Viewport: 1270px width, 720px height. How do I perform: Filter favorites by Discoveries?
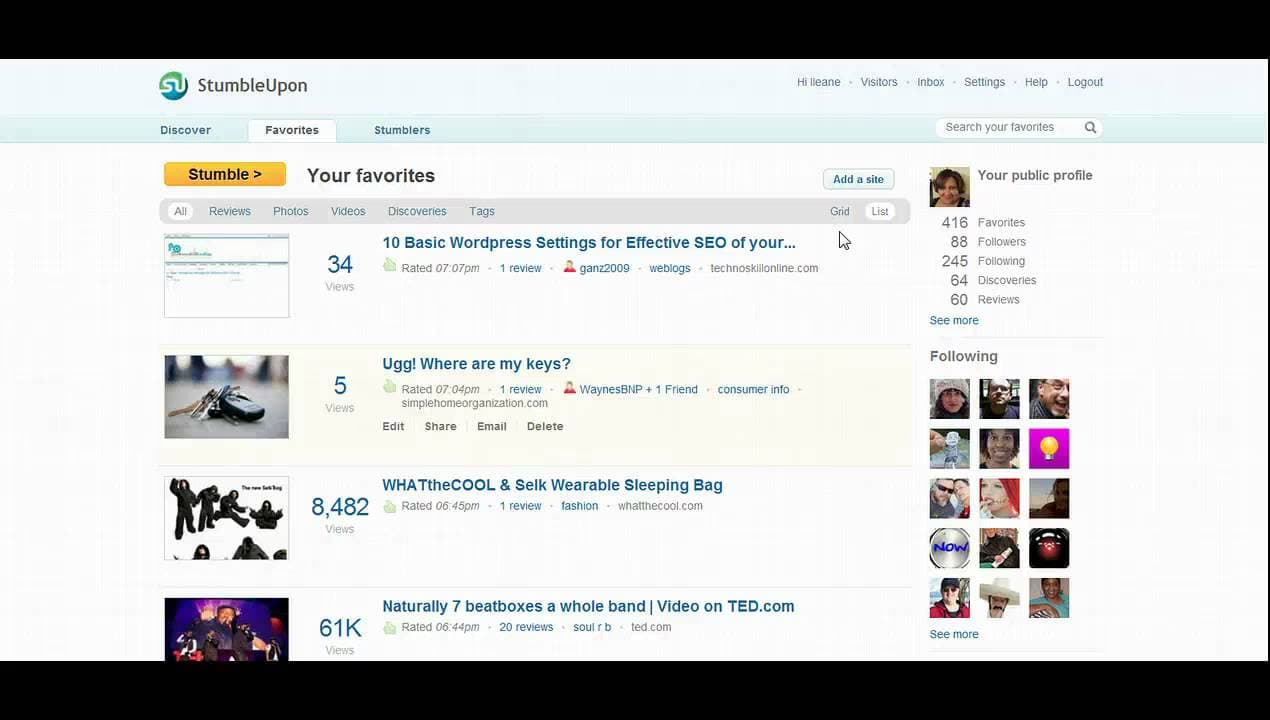click(417, 211)
